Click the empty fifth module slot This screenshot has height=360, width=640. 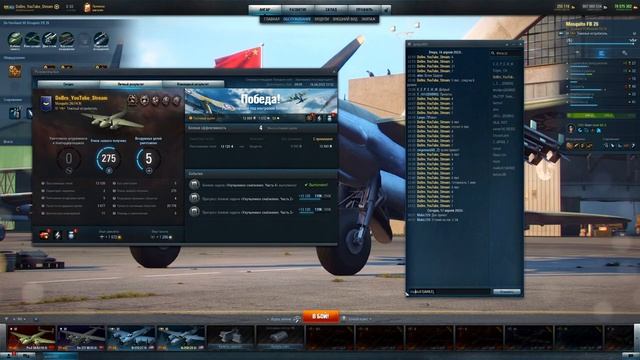click(84, 39)
